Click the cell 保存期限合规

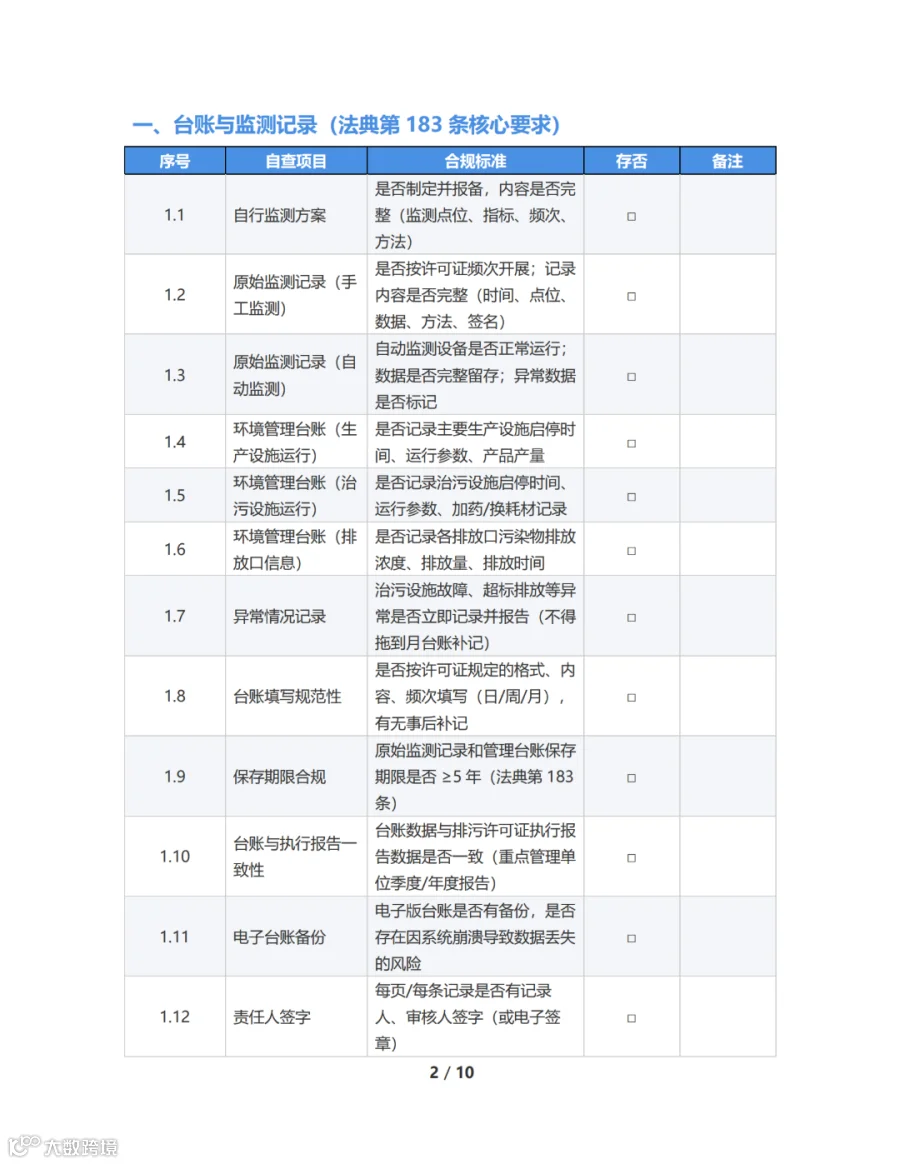point(296,776)
